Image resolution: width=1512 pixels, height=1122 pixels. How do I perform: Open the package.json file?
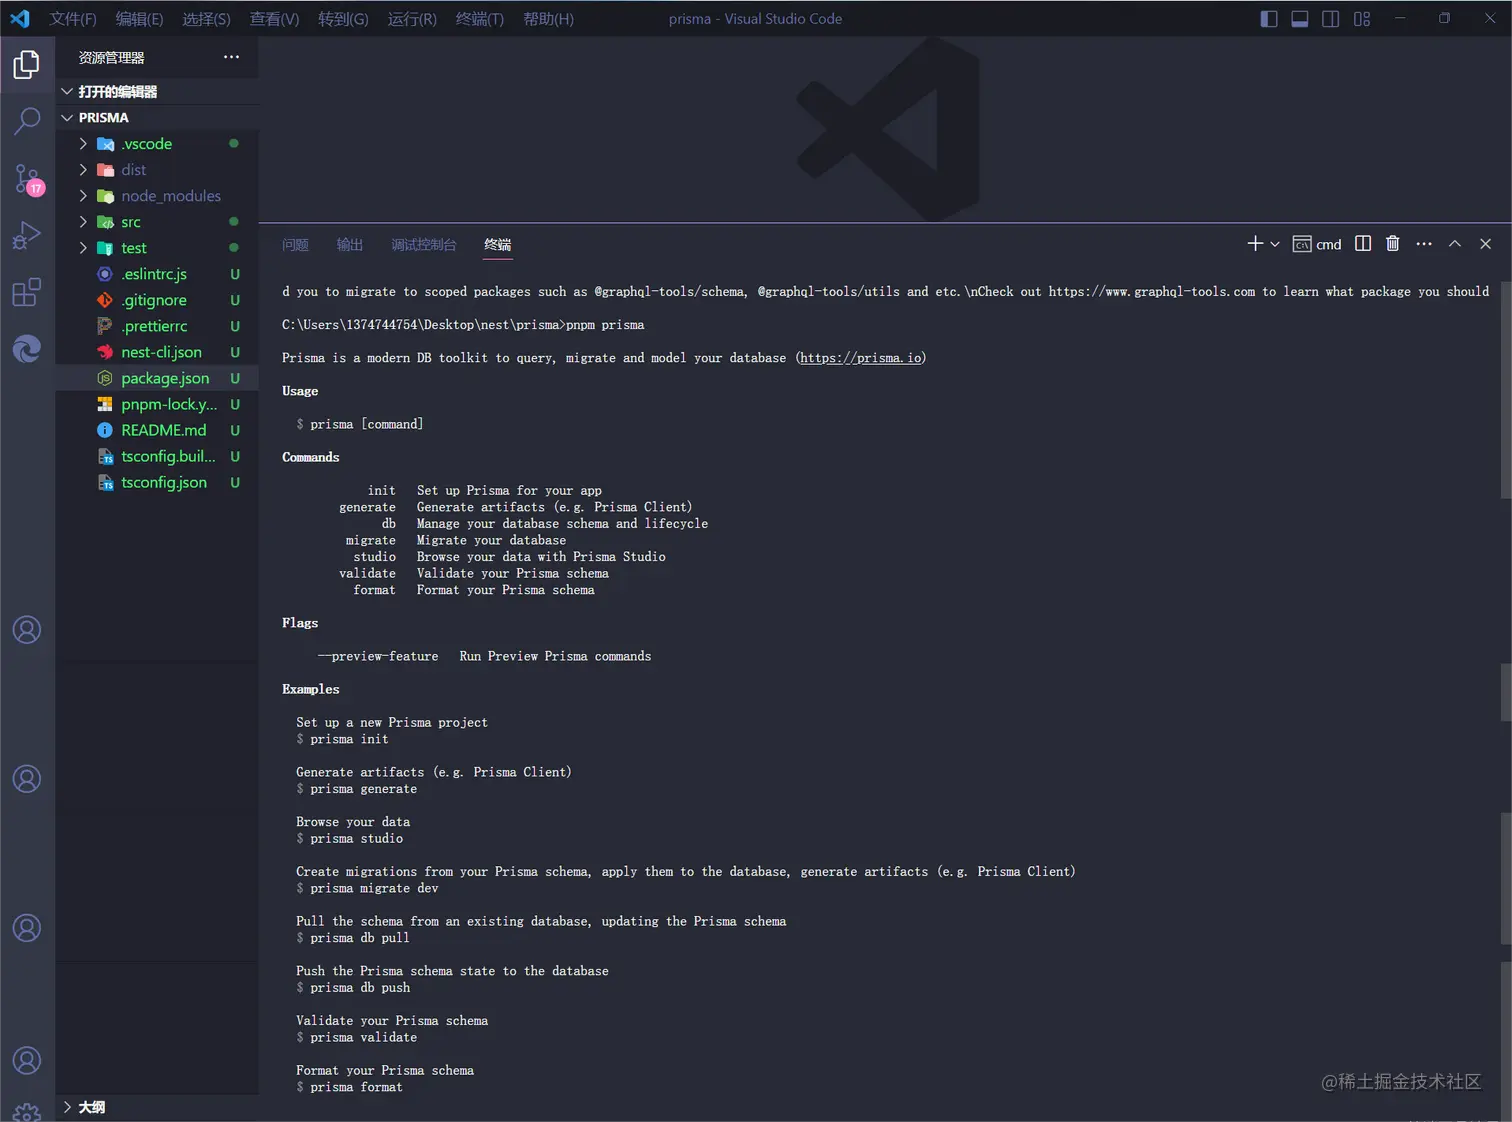coord(157,378)
